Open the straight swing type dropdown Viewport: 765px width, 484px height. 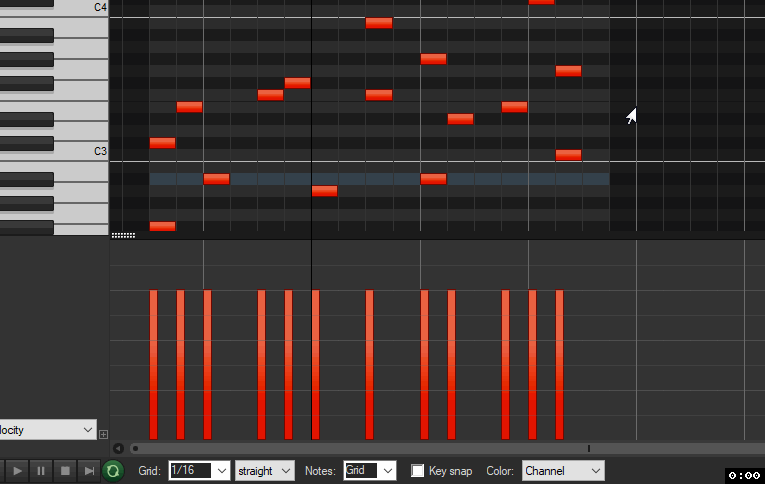tap(265, 471)
